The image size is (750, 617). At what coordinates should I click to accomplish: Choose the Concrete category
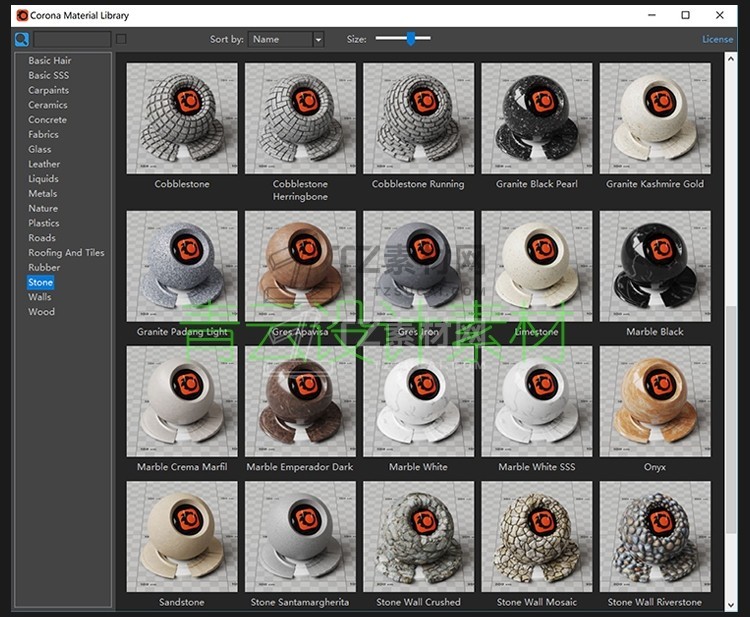click(47, 120)
